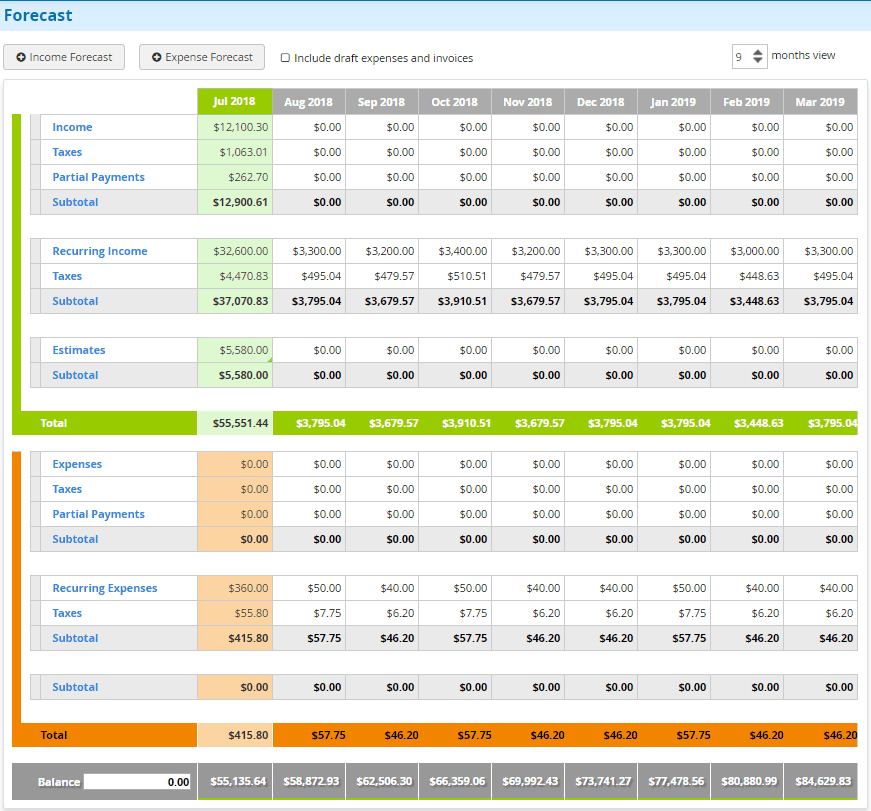The image size is (871, 811).
Task: Click the Income Forecast button
Action: [64, 57]
